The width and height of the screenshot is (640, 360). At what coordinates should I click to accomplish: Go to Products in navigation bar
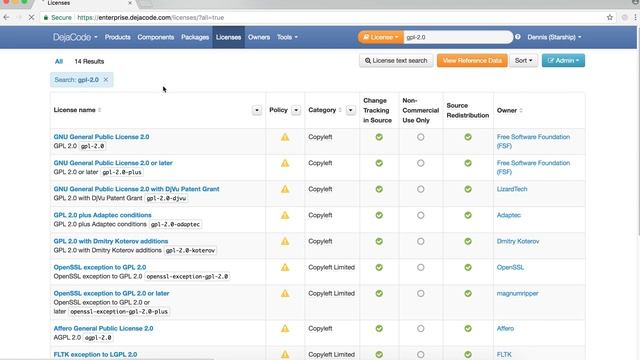pos(118,37)
